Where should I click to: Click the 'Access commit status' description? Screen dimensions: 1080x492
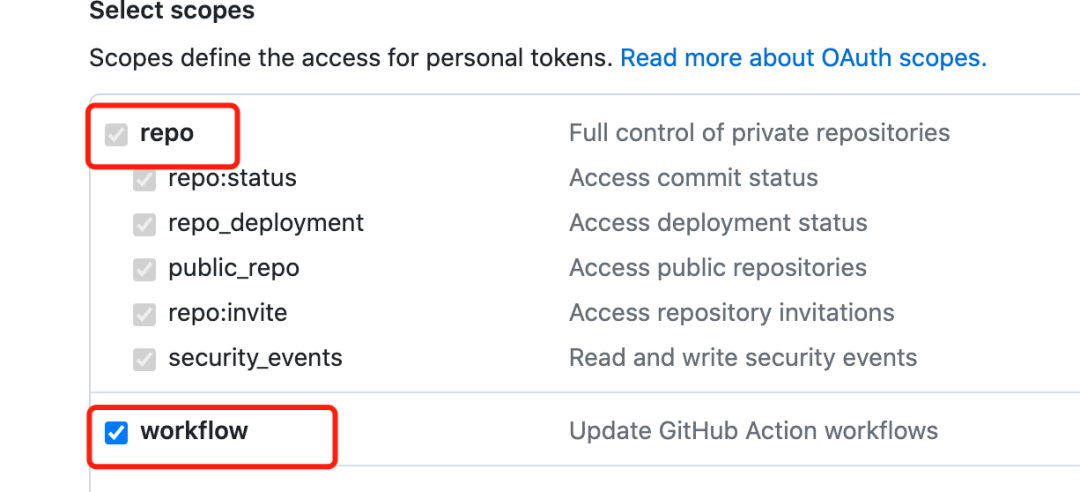pos(693,178)
